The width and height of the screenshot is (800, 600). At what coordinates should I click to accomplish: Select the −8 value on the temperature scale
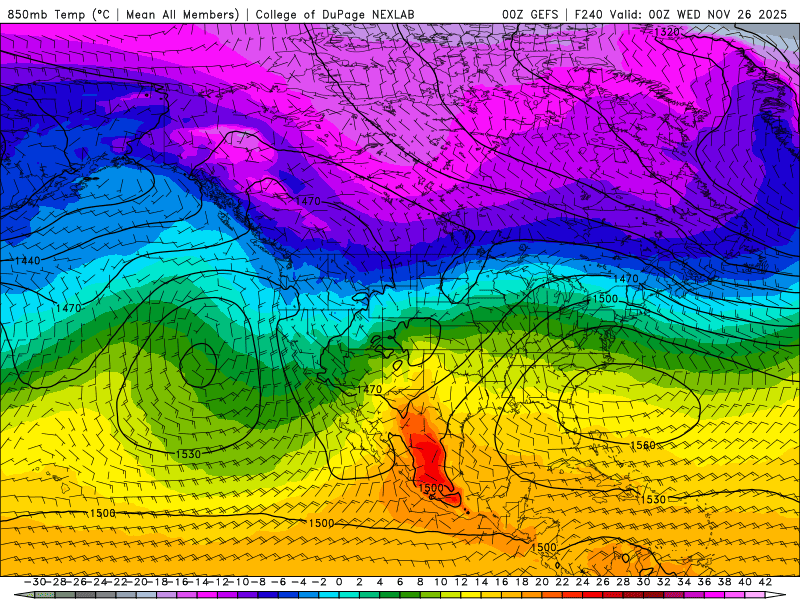pyautogui.click(x=258, y=582)
